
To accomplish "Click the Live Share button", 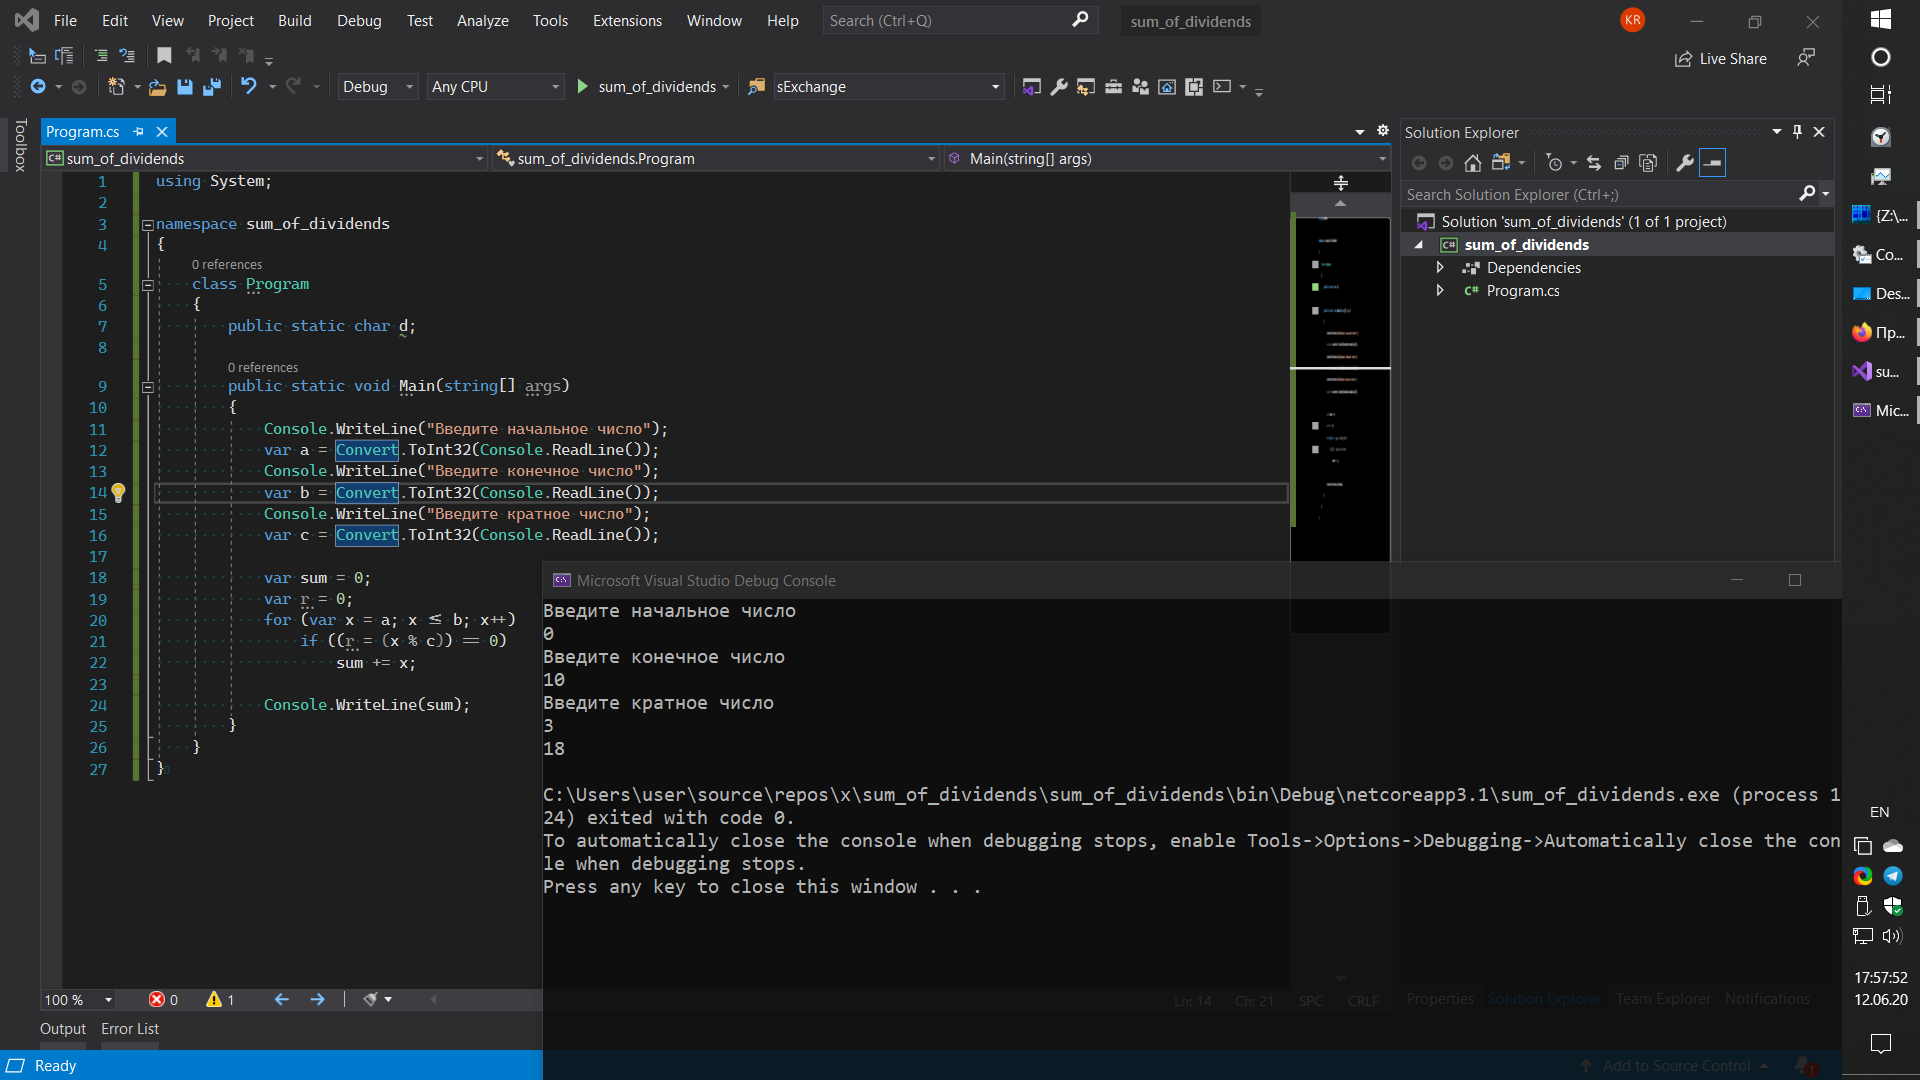I will [x=1721, y=59].
